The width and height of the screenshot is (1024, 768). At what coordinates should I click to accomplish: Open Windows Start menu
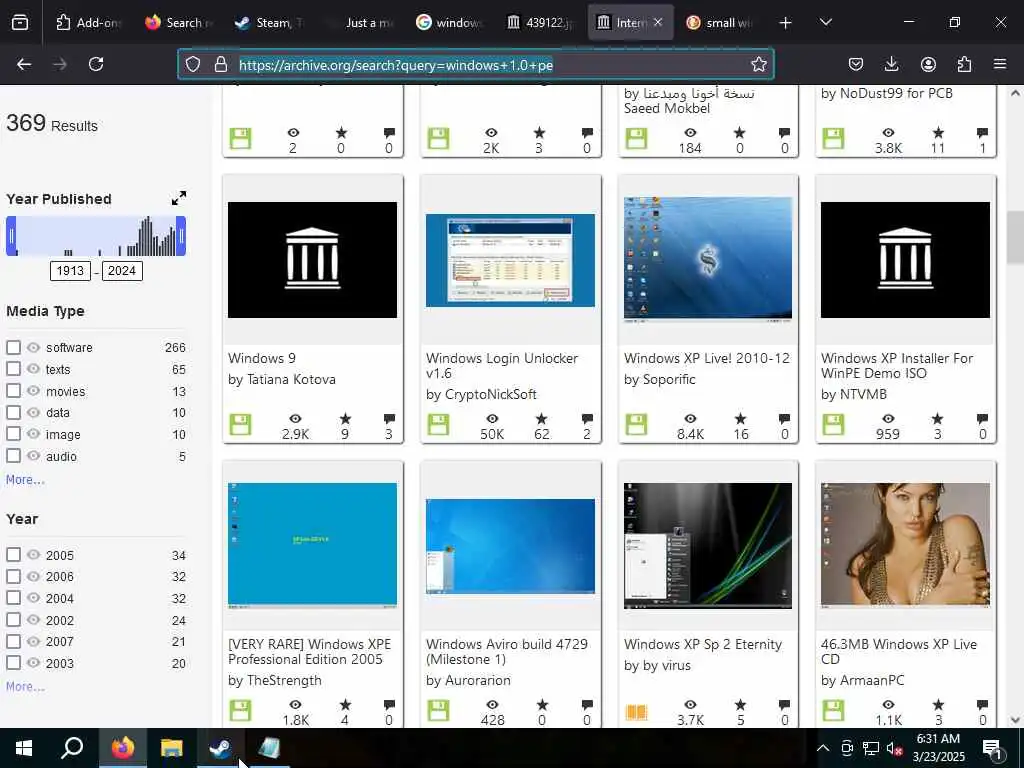[x=24, y=748]
